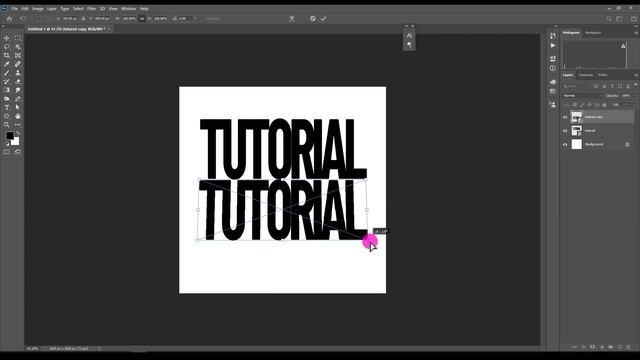This screenshot has width=640, height=360.
Task: Select the Eraser tool
Action: [x=18, y=82]
